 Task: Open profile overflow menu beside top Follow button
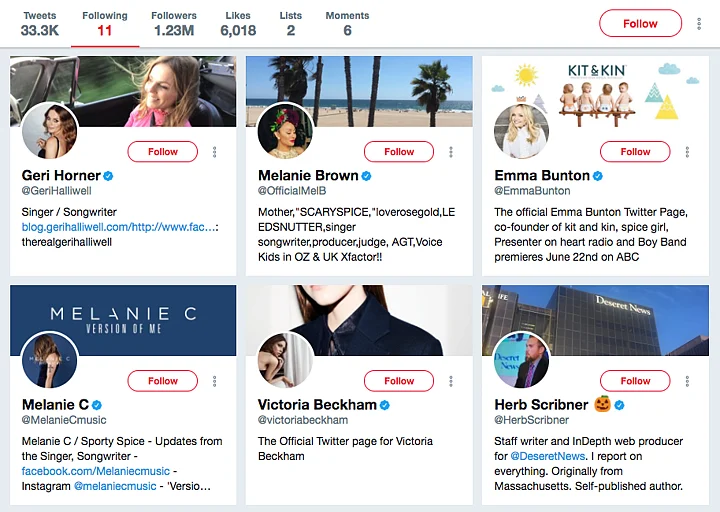click(x=697, y=23)
